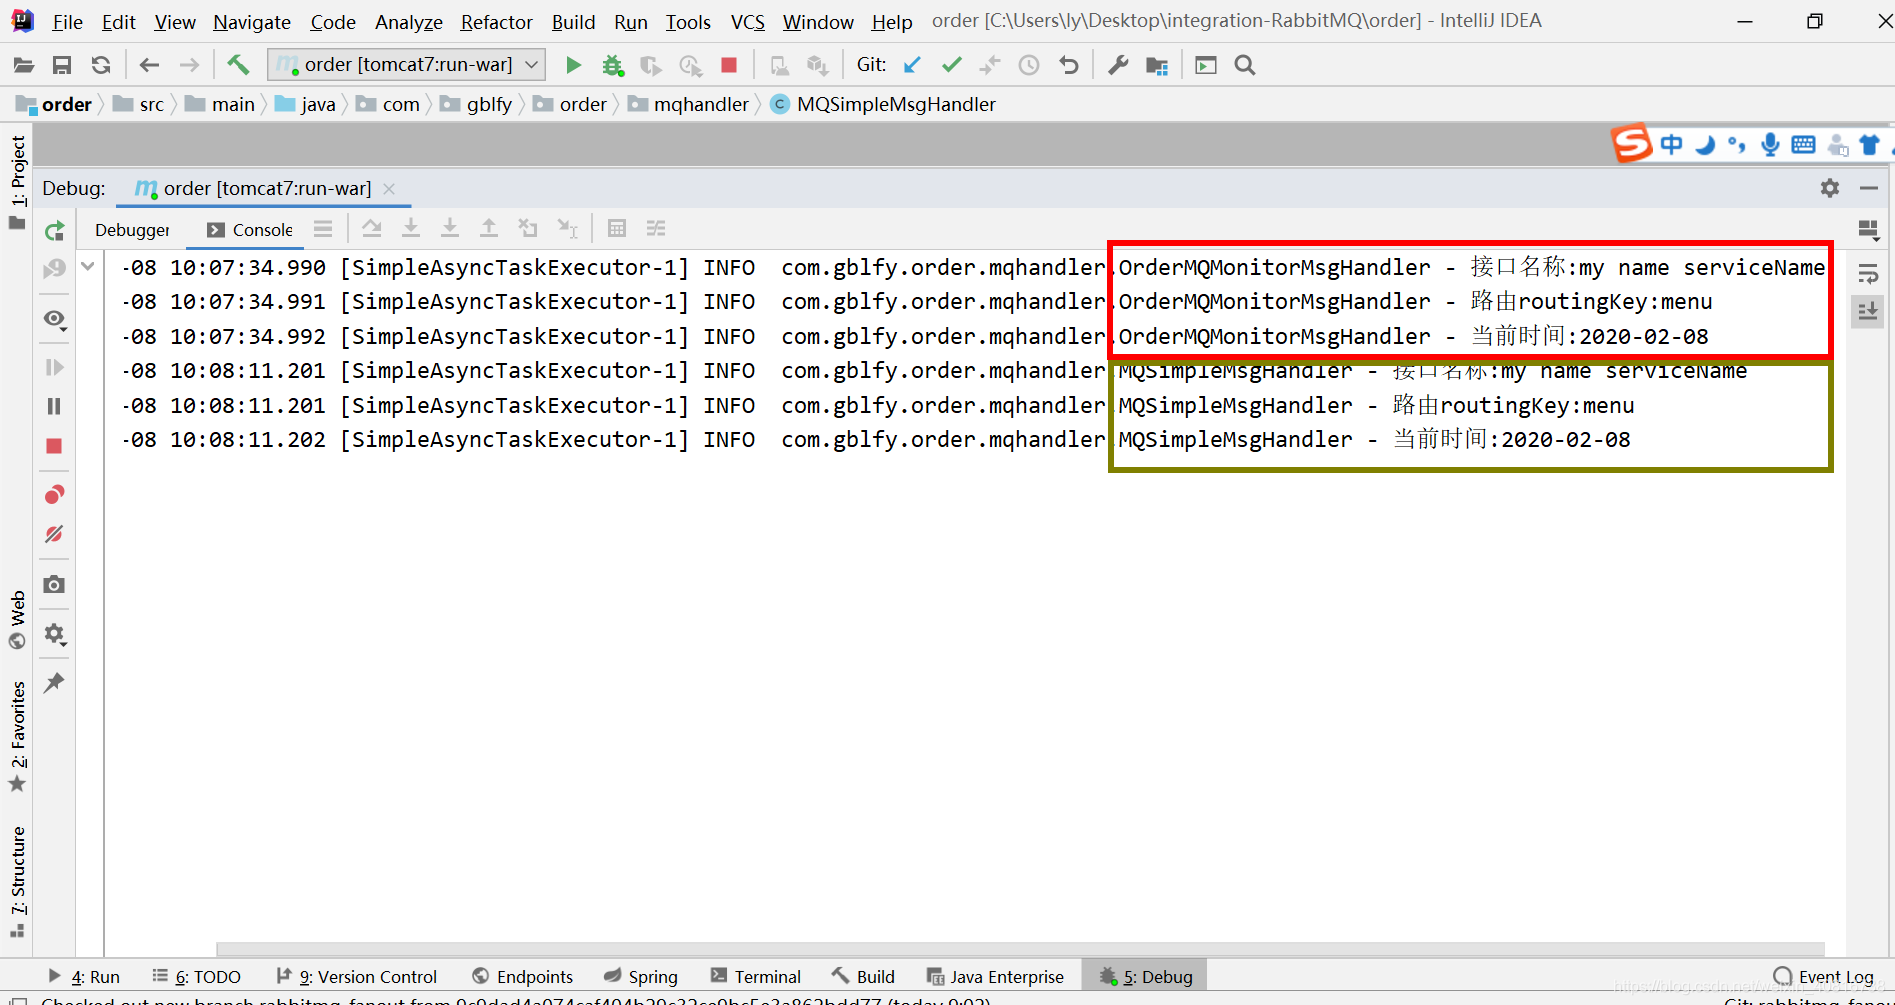
Task: Click the Resume Program icon
Action: coord(55,367)
